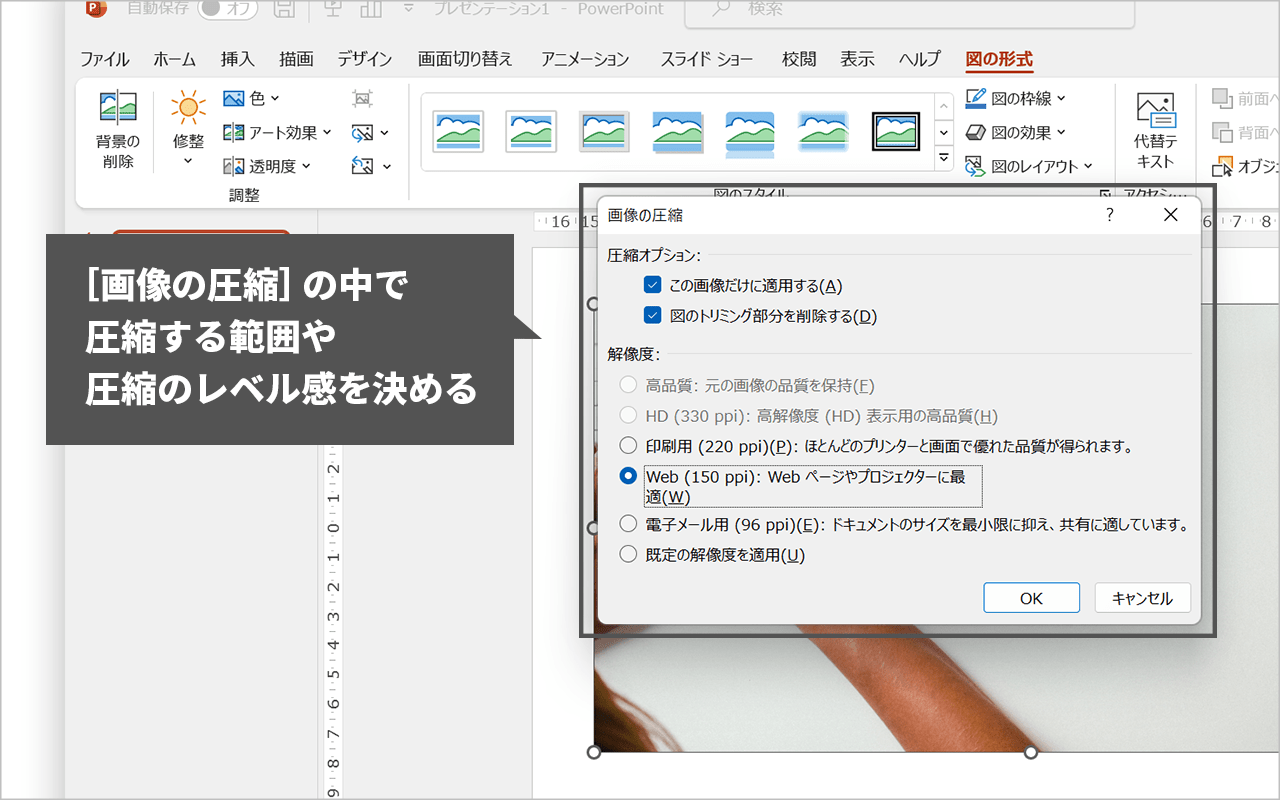Open the Corrections (修整) sun icon
The image size is (1280, 800).
pos(188,110)
